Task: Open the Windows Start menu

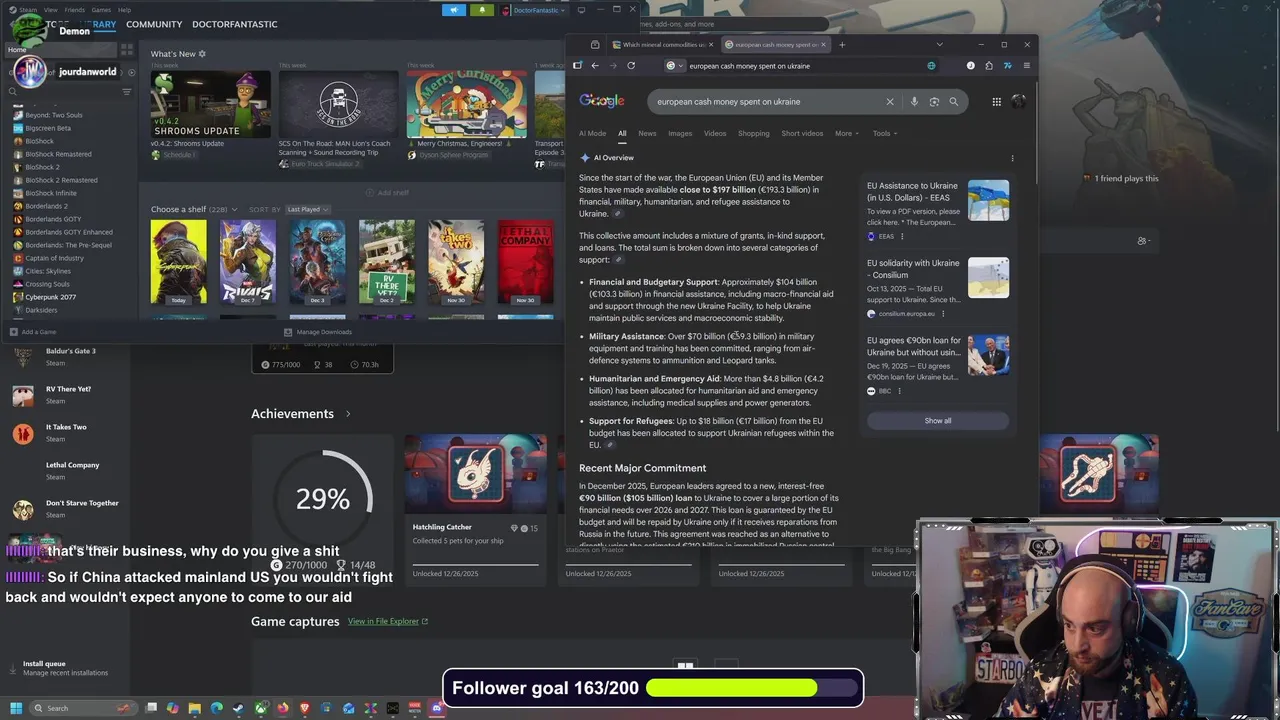Action: click(16, 708)
